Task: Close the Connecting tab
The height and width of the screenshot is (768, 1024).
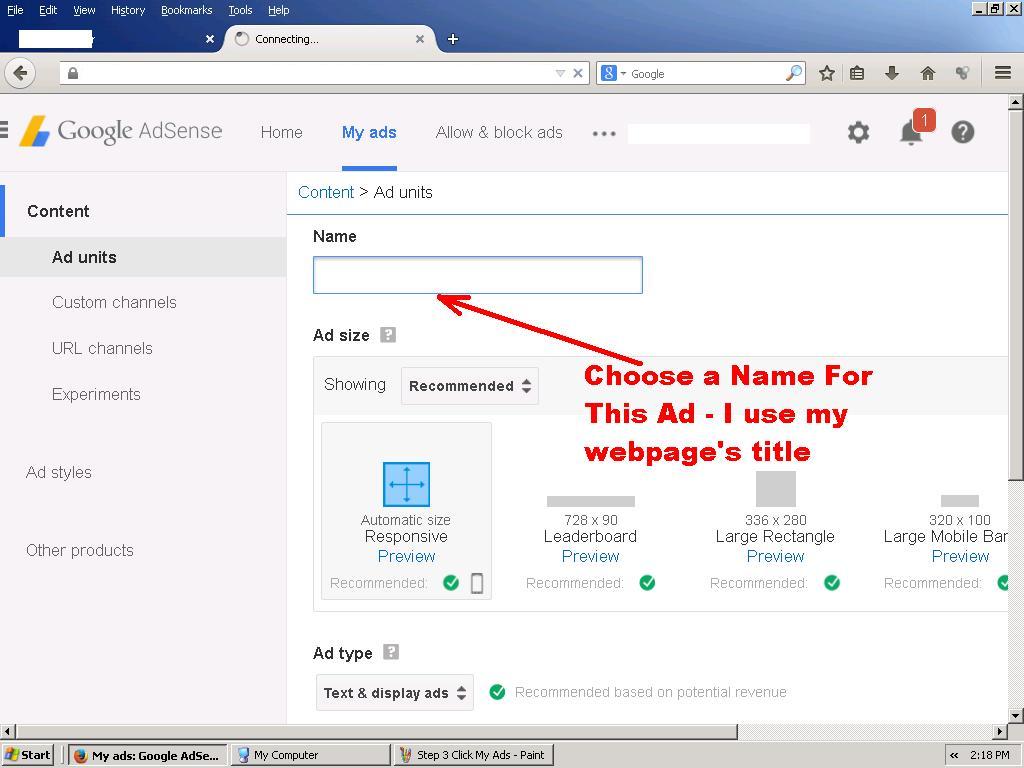Action: [420, 39]
